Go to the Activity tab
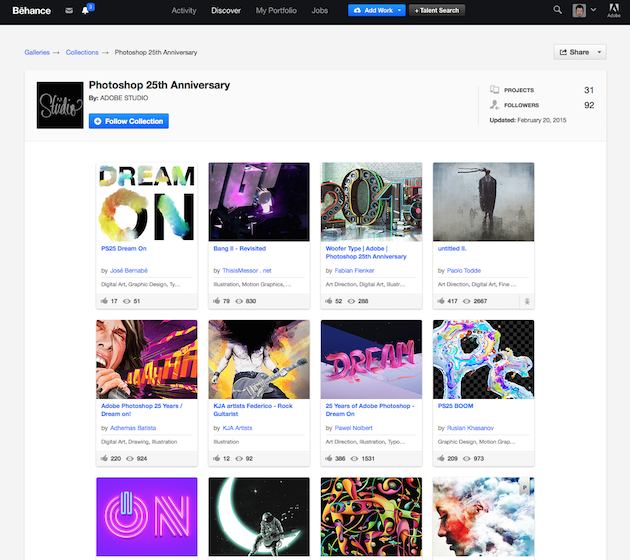 click(184, 10)
